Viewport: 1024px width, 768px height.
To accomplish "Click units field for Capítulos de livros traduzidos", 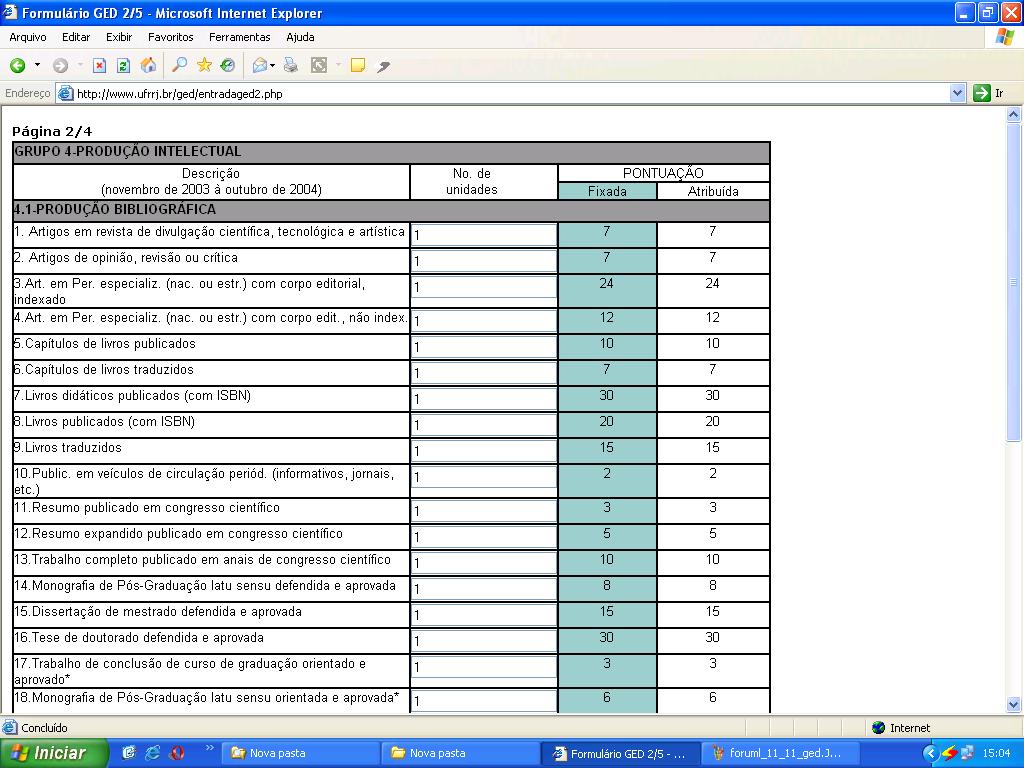I will point(483,373).
